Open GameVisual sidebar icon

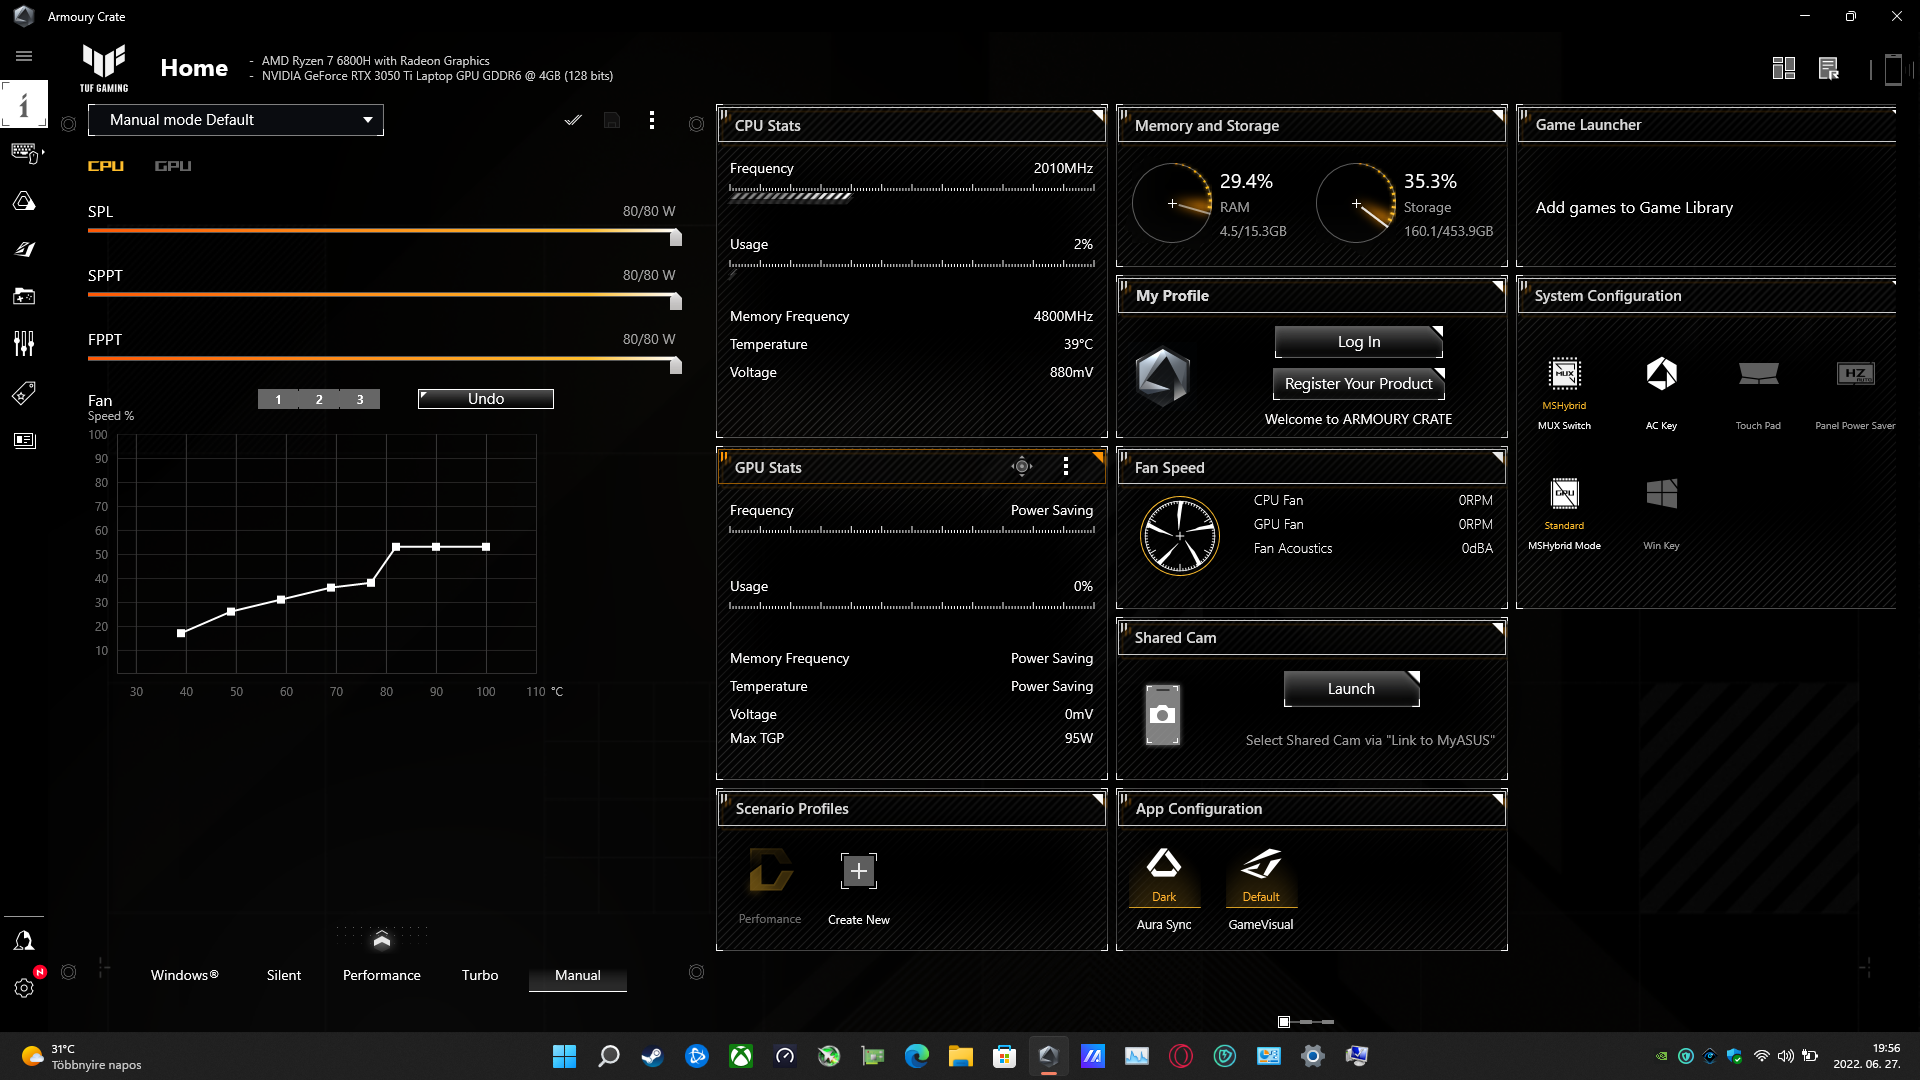24,249
